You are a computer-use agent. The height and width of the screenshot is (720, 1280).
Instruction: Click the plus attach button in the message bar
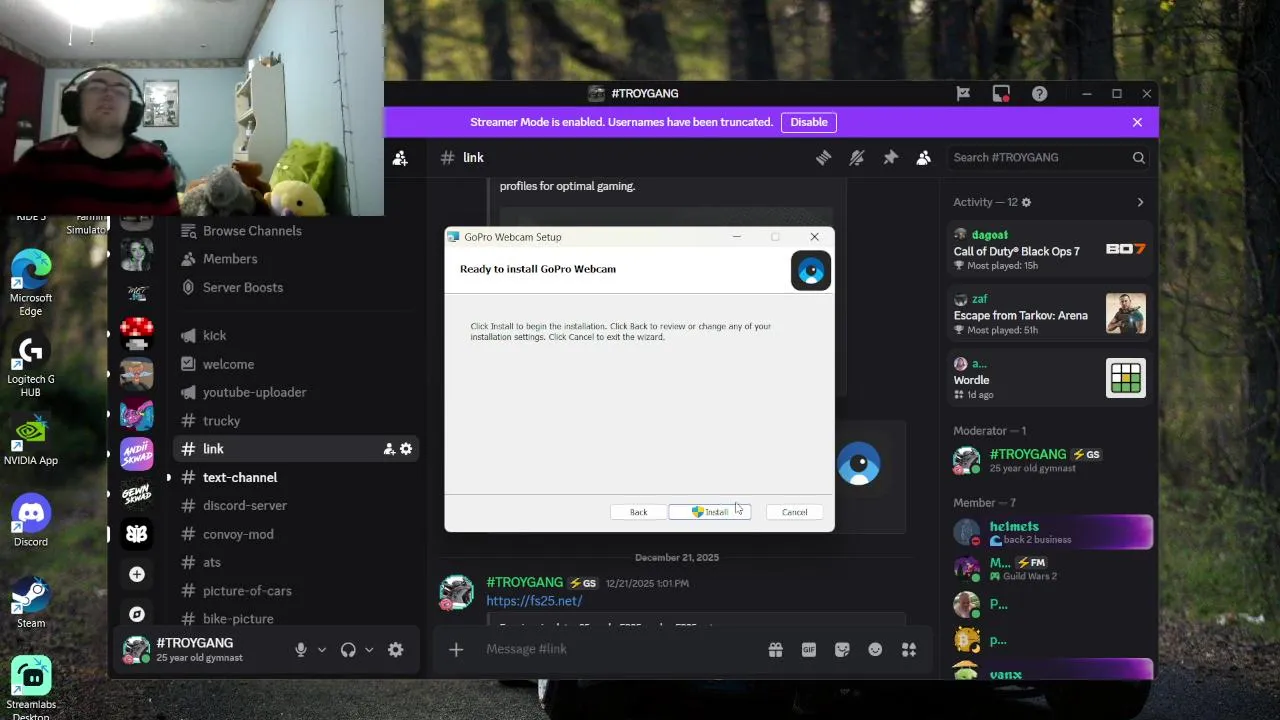pos(456,650)
